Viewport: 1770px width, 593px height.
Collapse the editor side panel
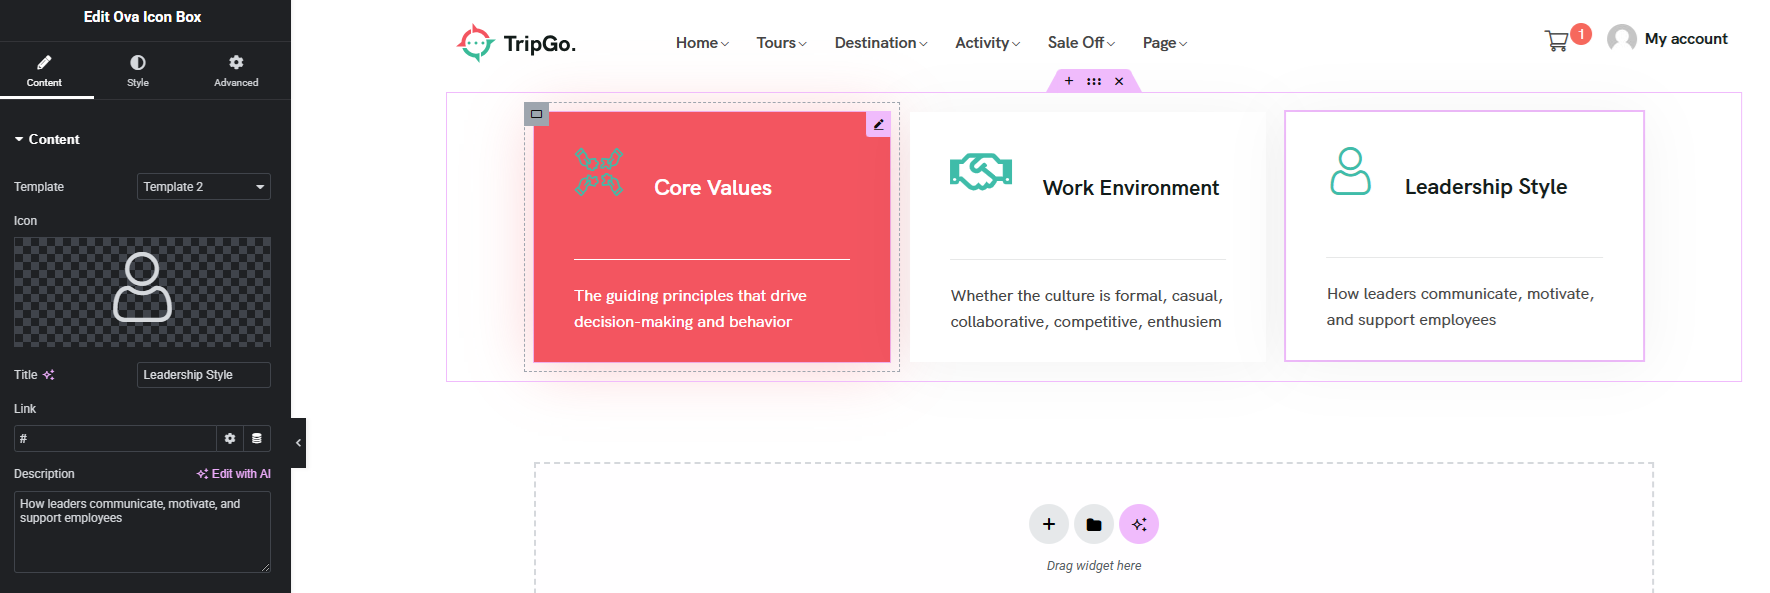298,442
